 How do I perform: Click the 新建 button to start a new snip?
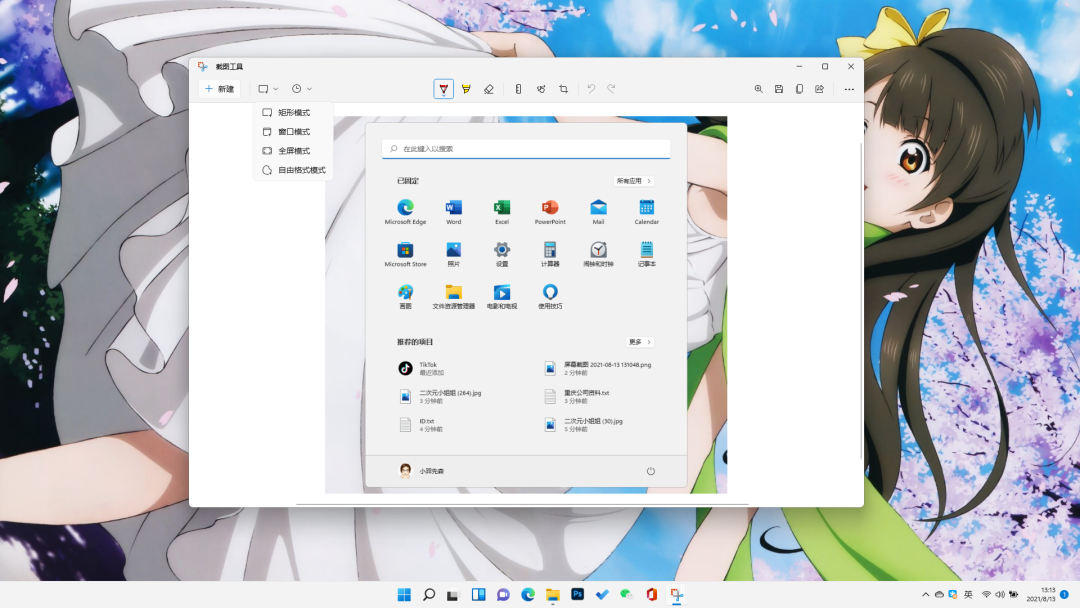(219, 89)
